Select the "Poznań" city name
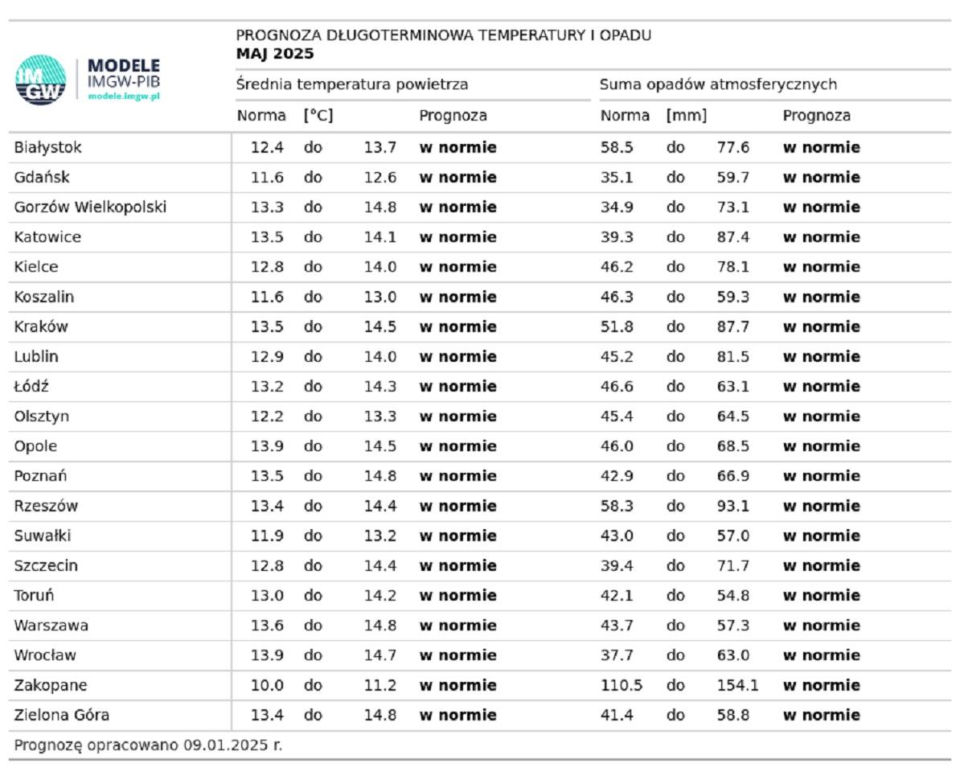This screenshot has height=780, width=960. tap(40, 476)
